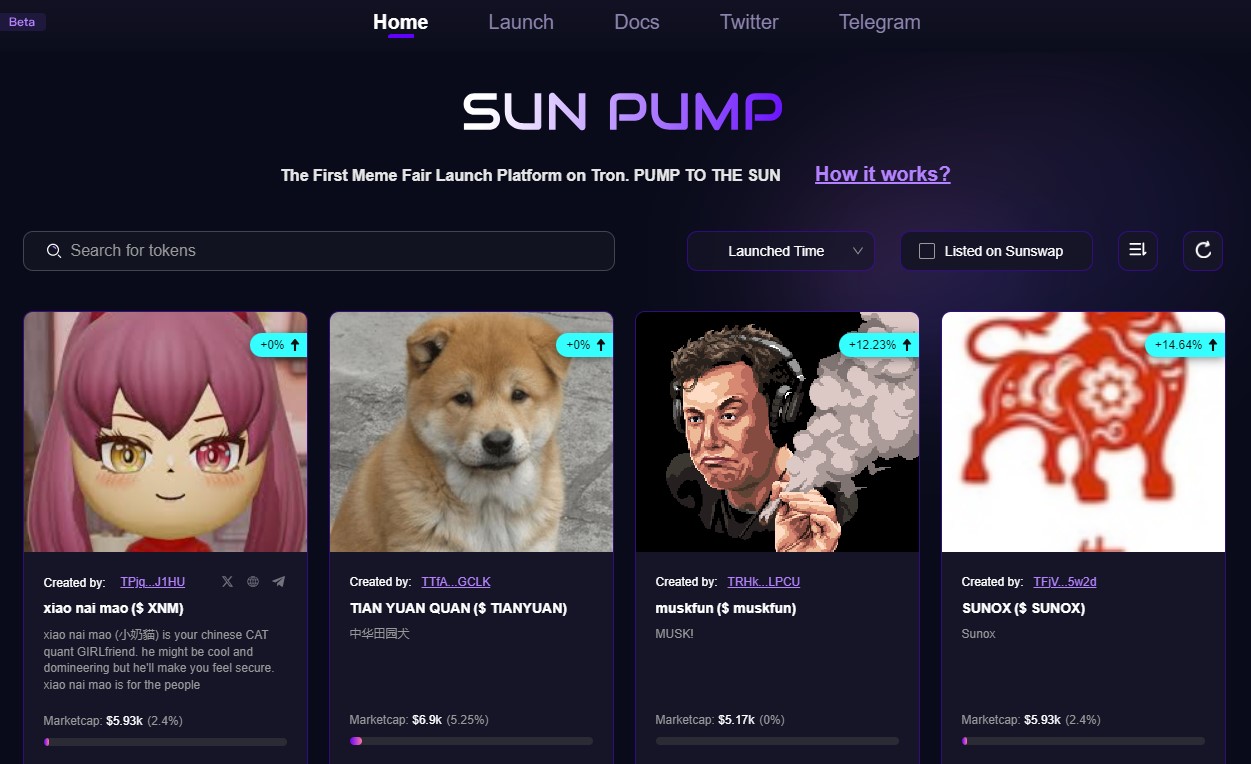Open the Docs menu item
The width and height of the screenshot is (1251, 764).
[x=637, y=22]
